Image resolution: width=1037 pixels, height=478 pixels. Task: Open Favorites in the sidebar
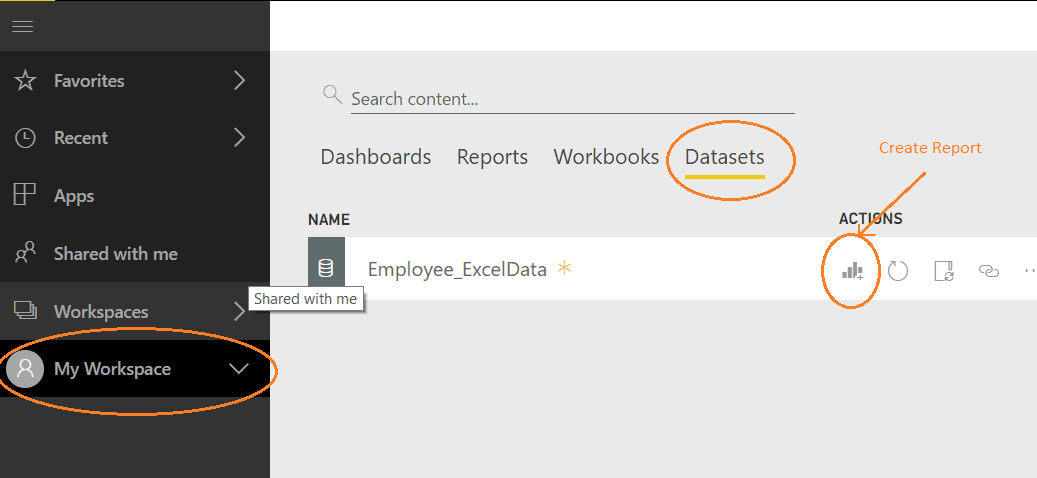134,81
